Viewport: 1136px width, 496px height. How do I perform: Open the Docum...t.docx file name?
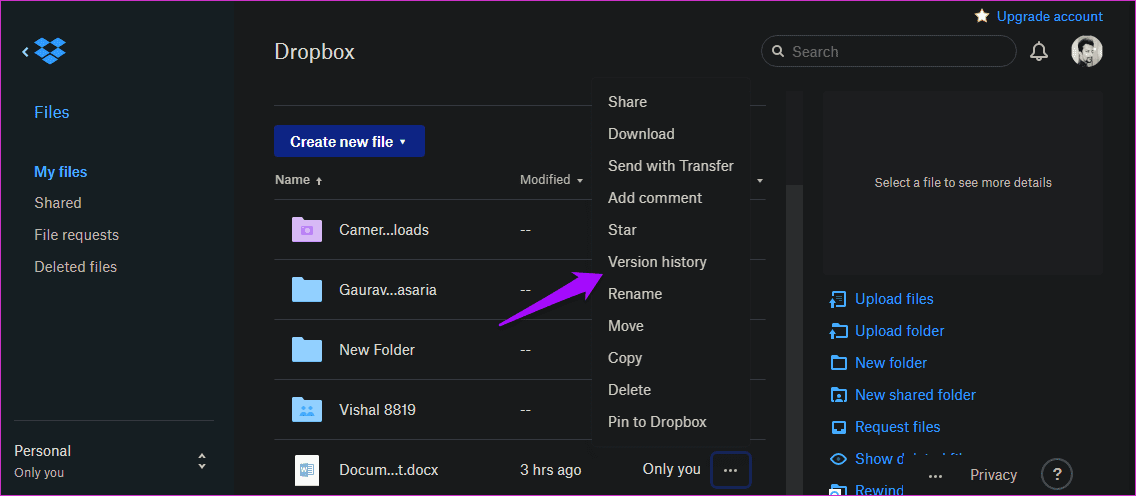pos(388,470)
